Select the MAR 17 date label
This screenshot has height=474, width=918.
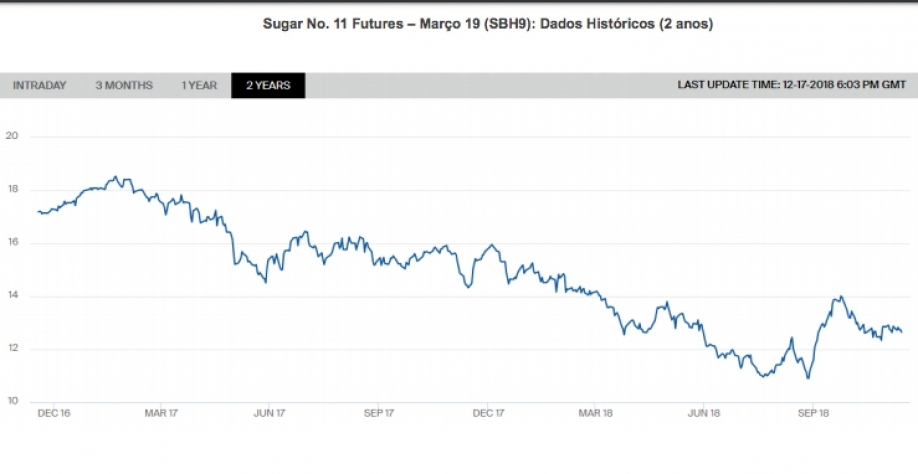coord(161,412)
